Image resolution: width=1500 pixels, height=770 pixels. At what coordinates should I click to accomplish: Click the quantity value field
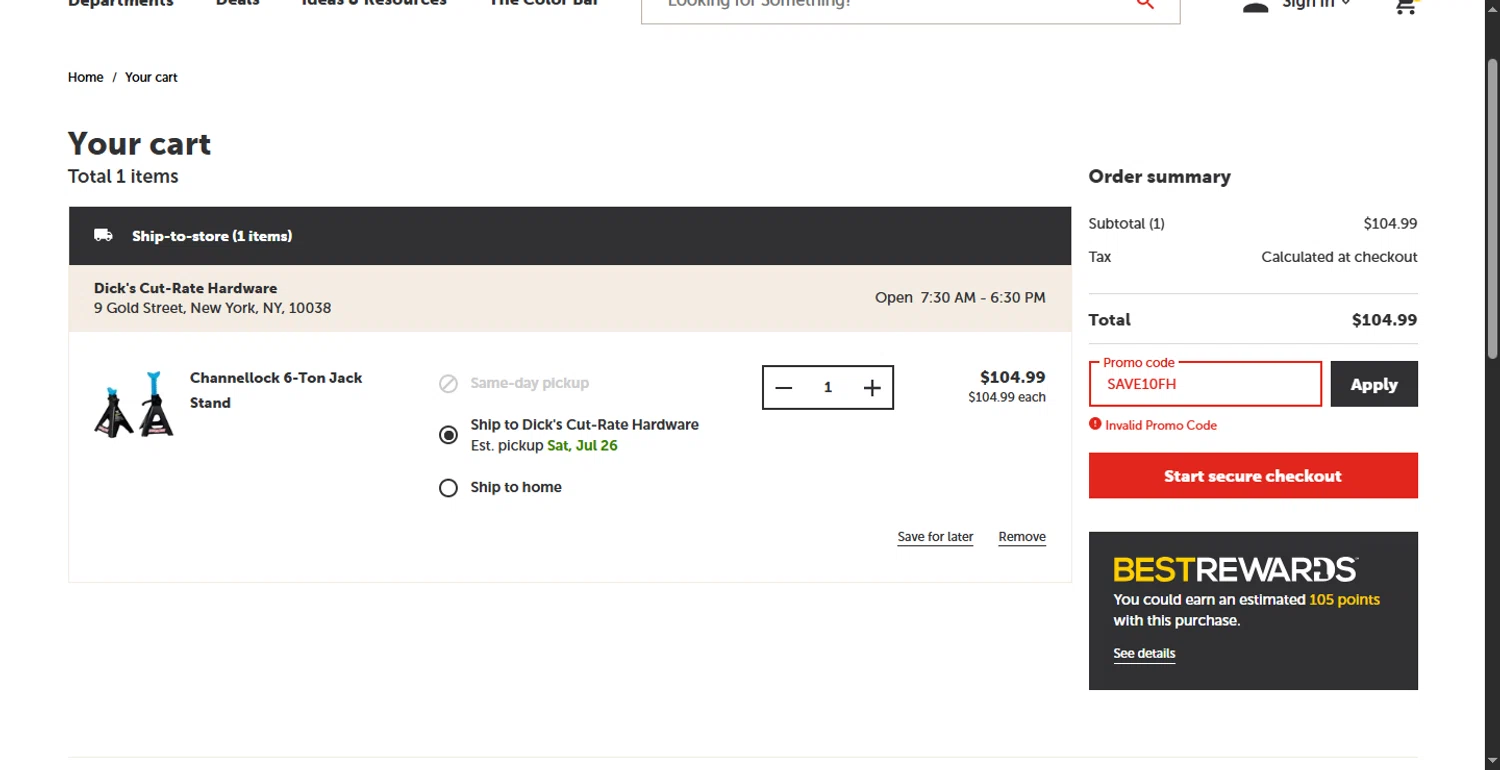pyautogui.click(x=828, y=388)
